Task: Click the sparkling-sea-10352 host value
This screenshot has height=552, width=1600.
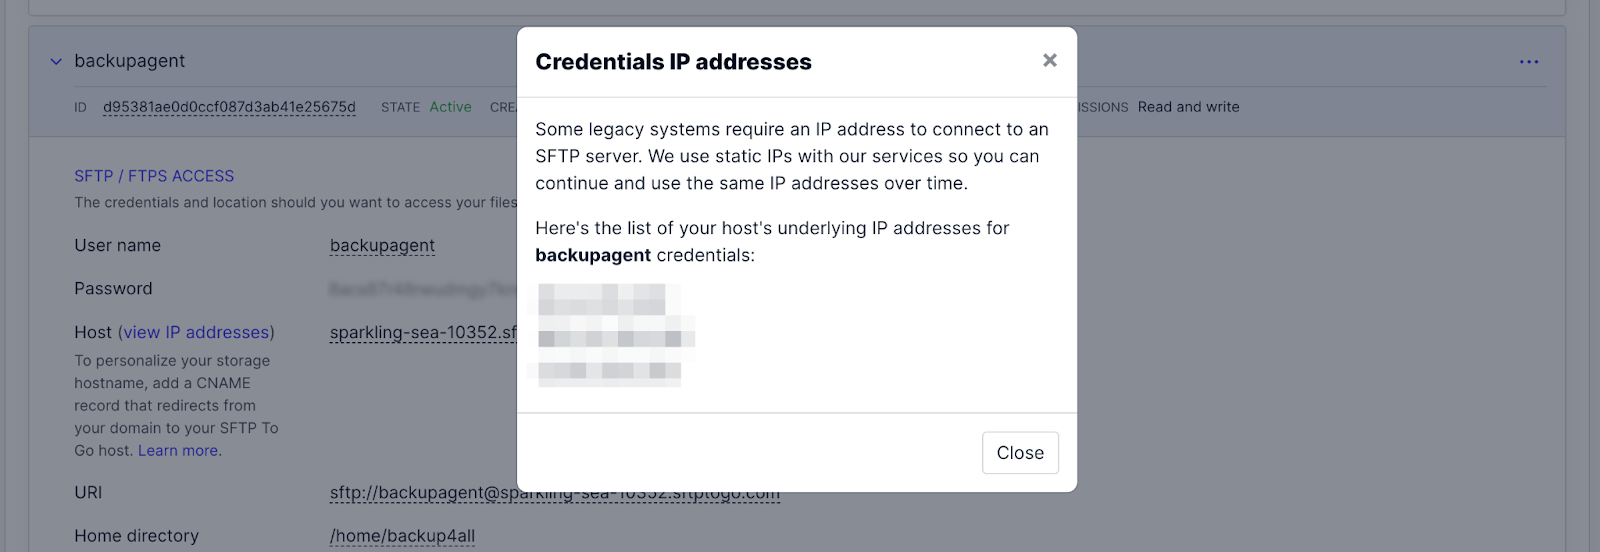Action: point(423,333)
